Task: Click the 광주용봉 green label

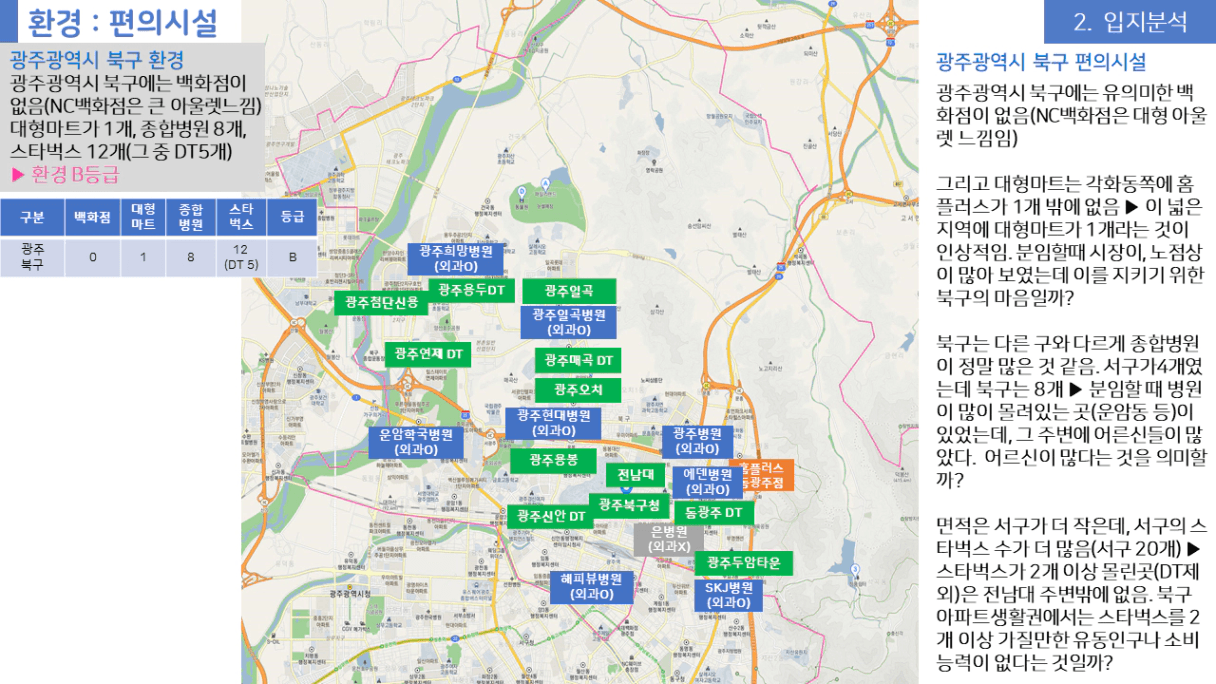Action: pos(553,460)
